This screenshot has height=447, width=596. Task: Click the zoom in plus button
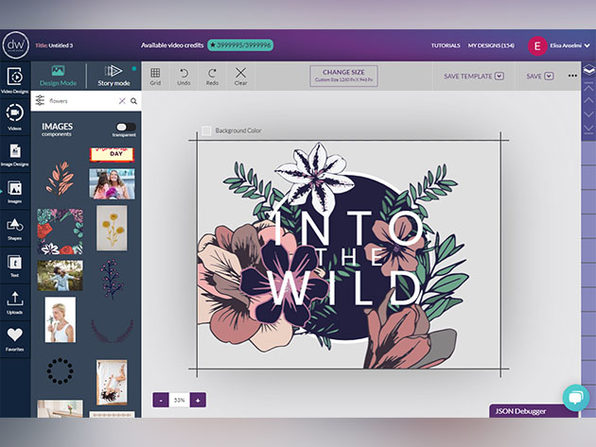[198, 400]
